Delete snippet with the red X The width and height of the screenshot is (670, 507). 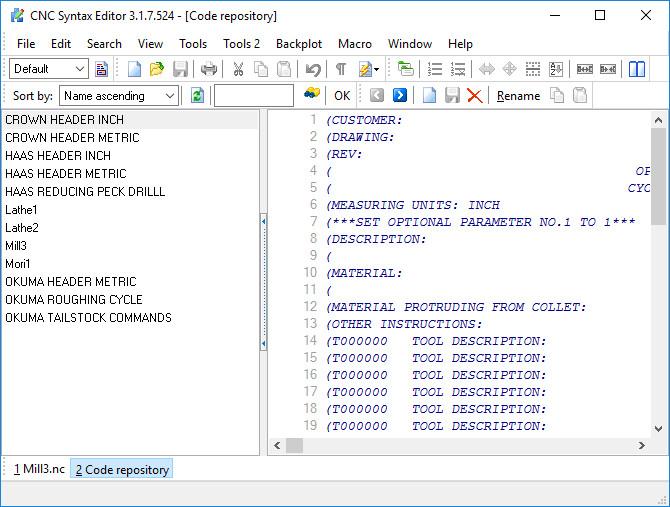(475, 95)
